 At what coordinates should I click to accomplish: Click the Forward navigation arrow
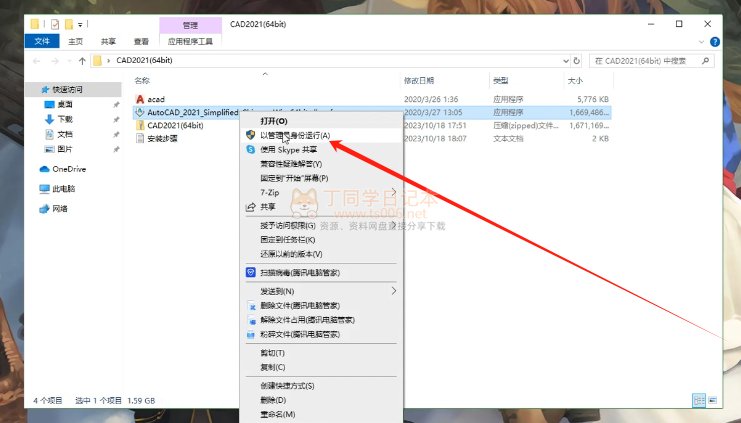[55, 61]
